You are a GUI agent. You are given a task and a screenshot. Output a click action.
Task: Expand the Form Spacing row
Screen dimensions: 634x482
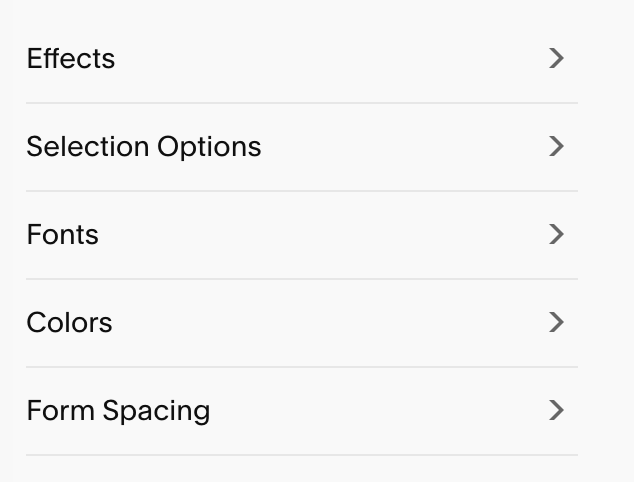point(302,411)
